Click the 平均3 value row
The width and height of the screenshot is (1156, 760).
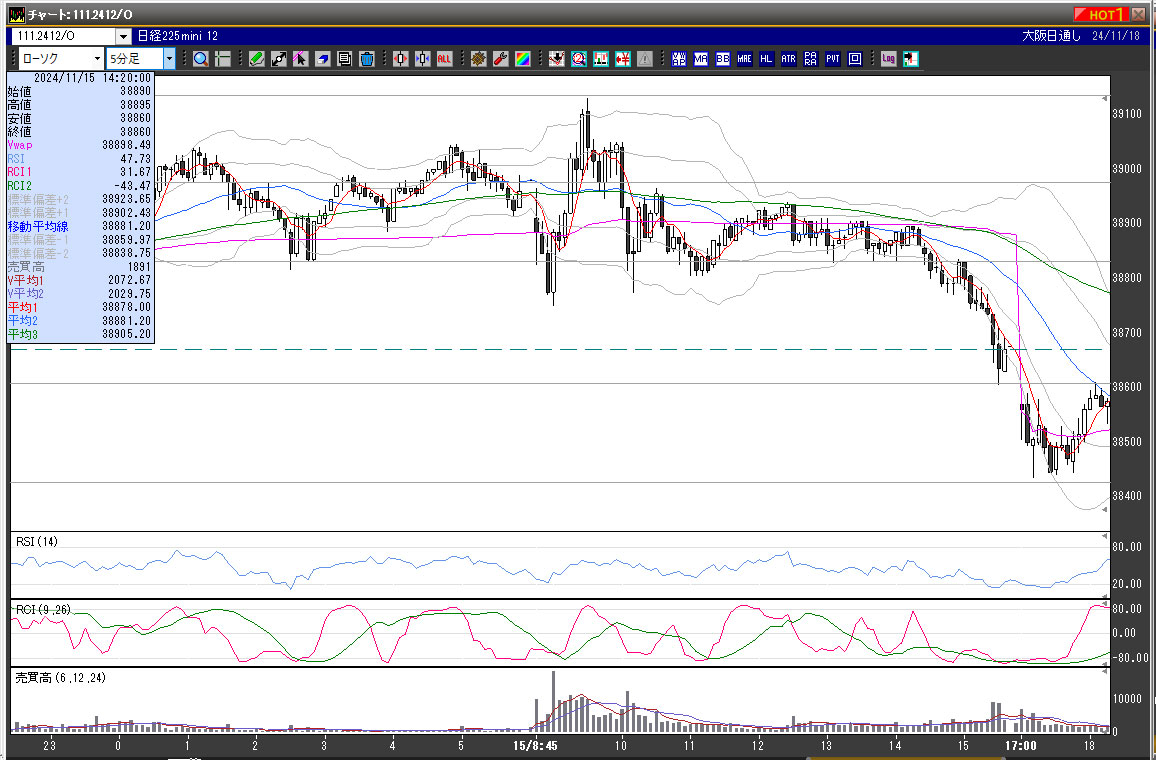coord(80,335)
